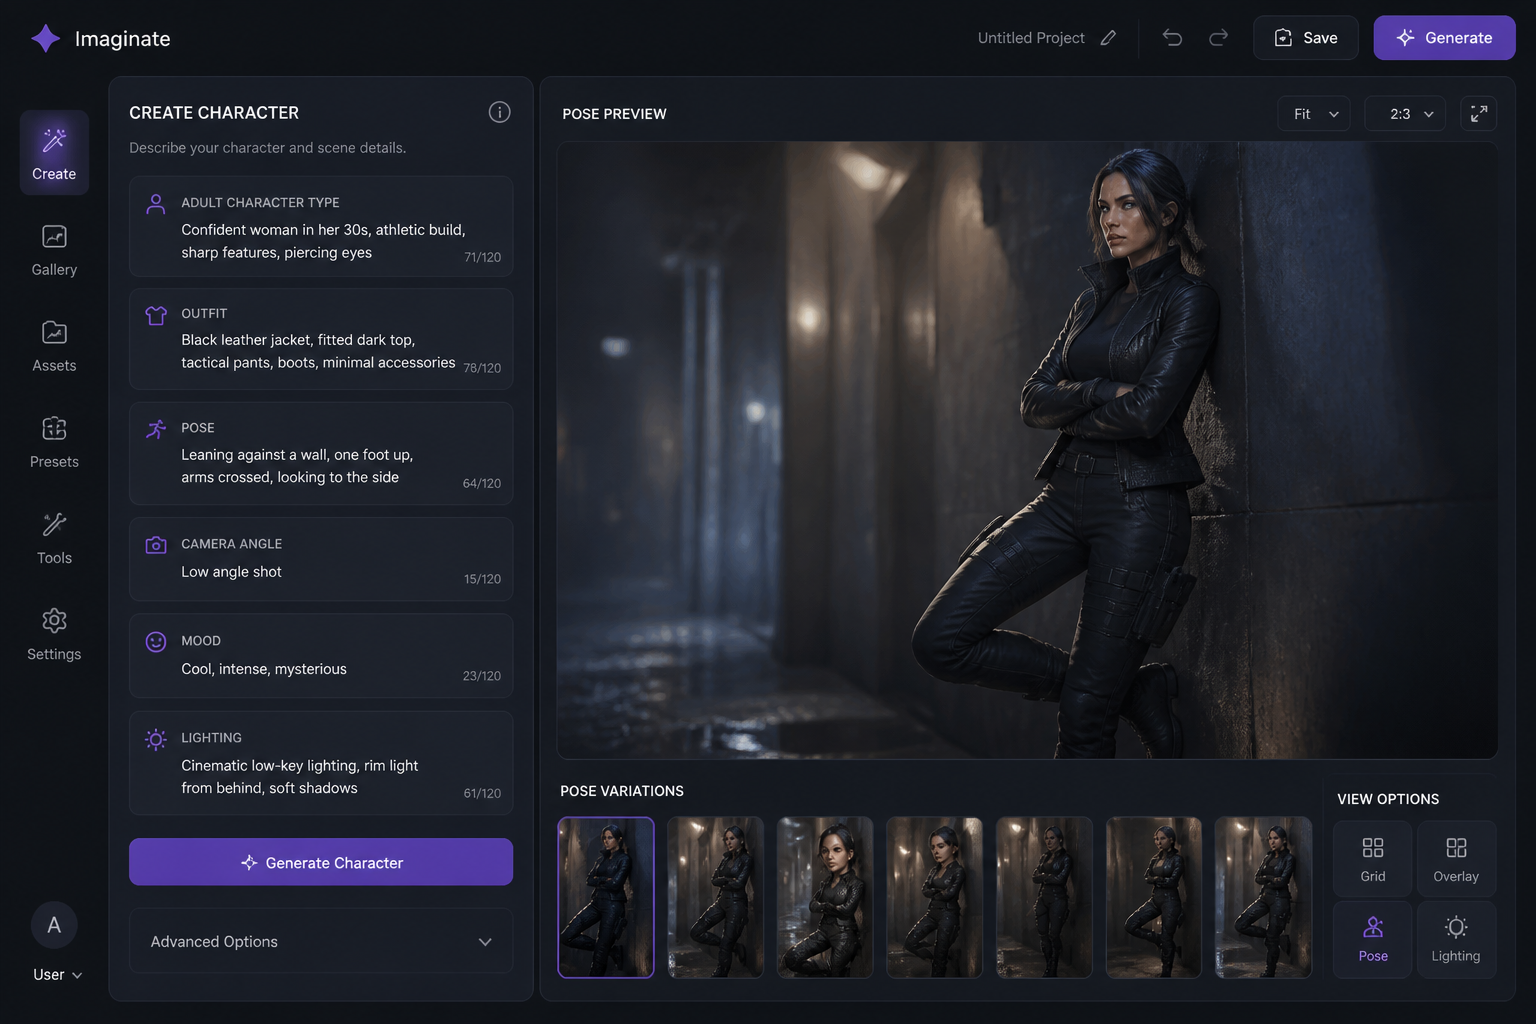This screenshot has height=1024, width=1536.
Task: Click the Untitled Project title
Action: [1031, 38]
